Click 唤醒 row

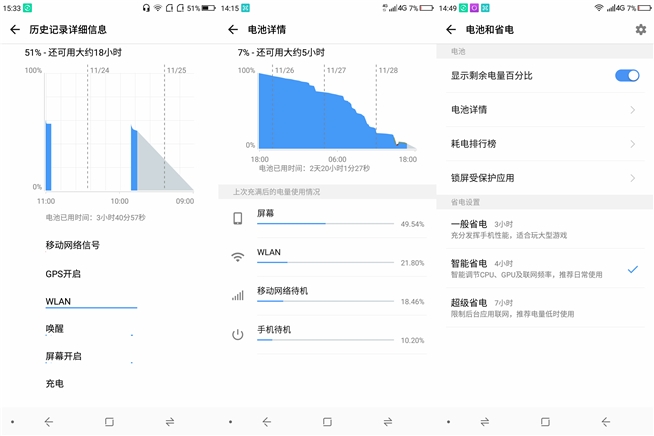tap(55, 329)
